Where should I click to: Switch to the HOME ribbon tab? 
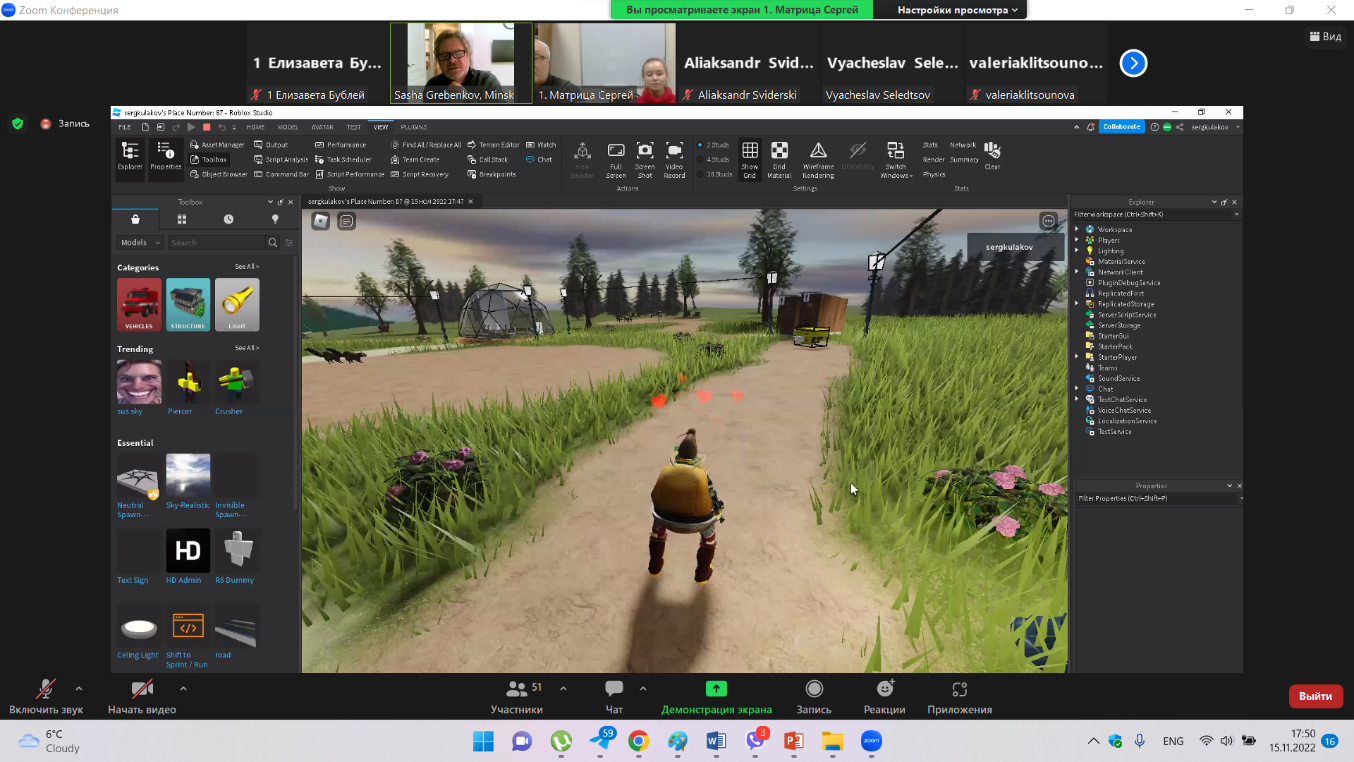tap(256, 127)
